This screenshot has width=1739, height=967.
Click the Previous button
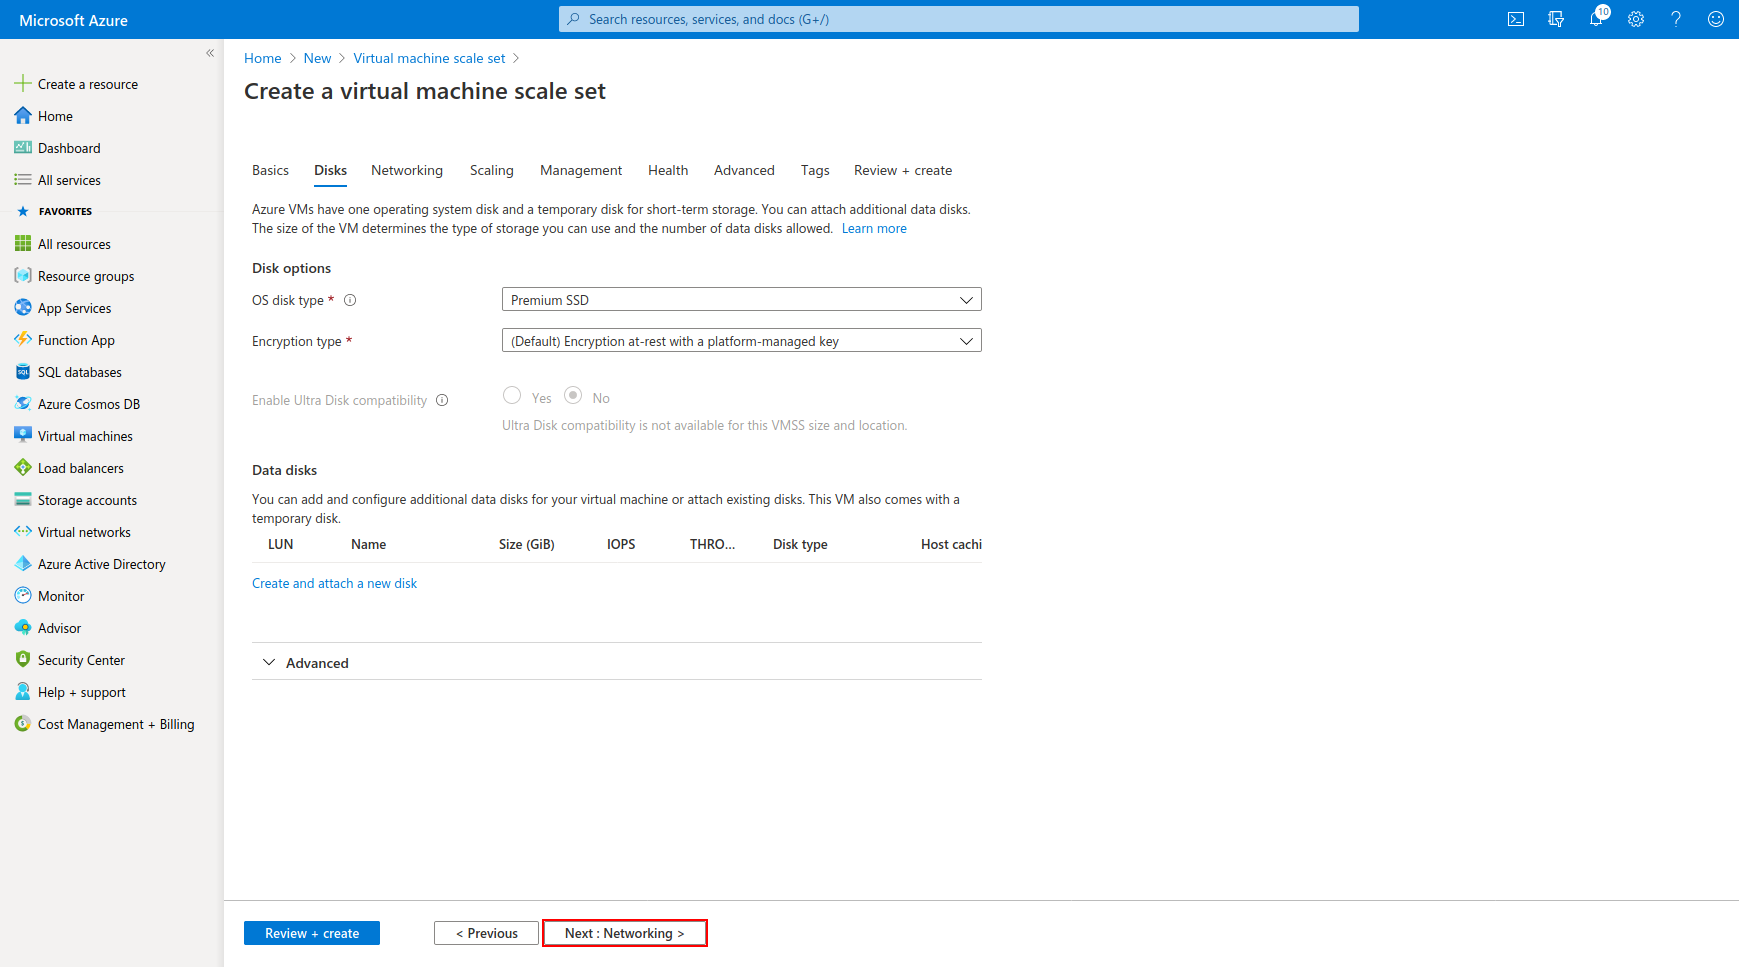point(486,933)
